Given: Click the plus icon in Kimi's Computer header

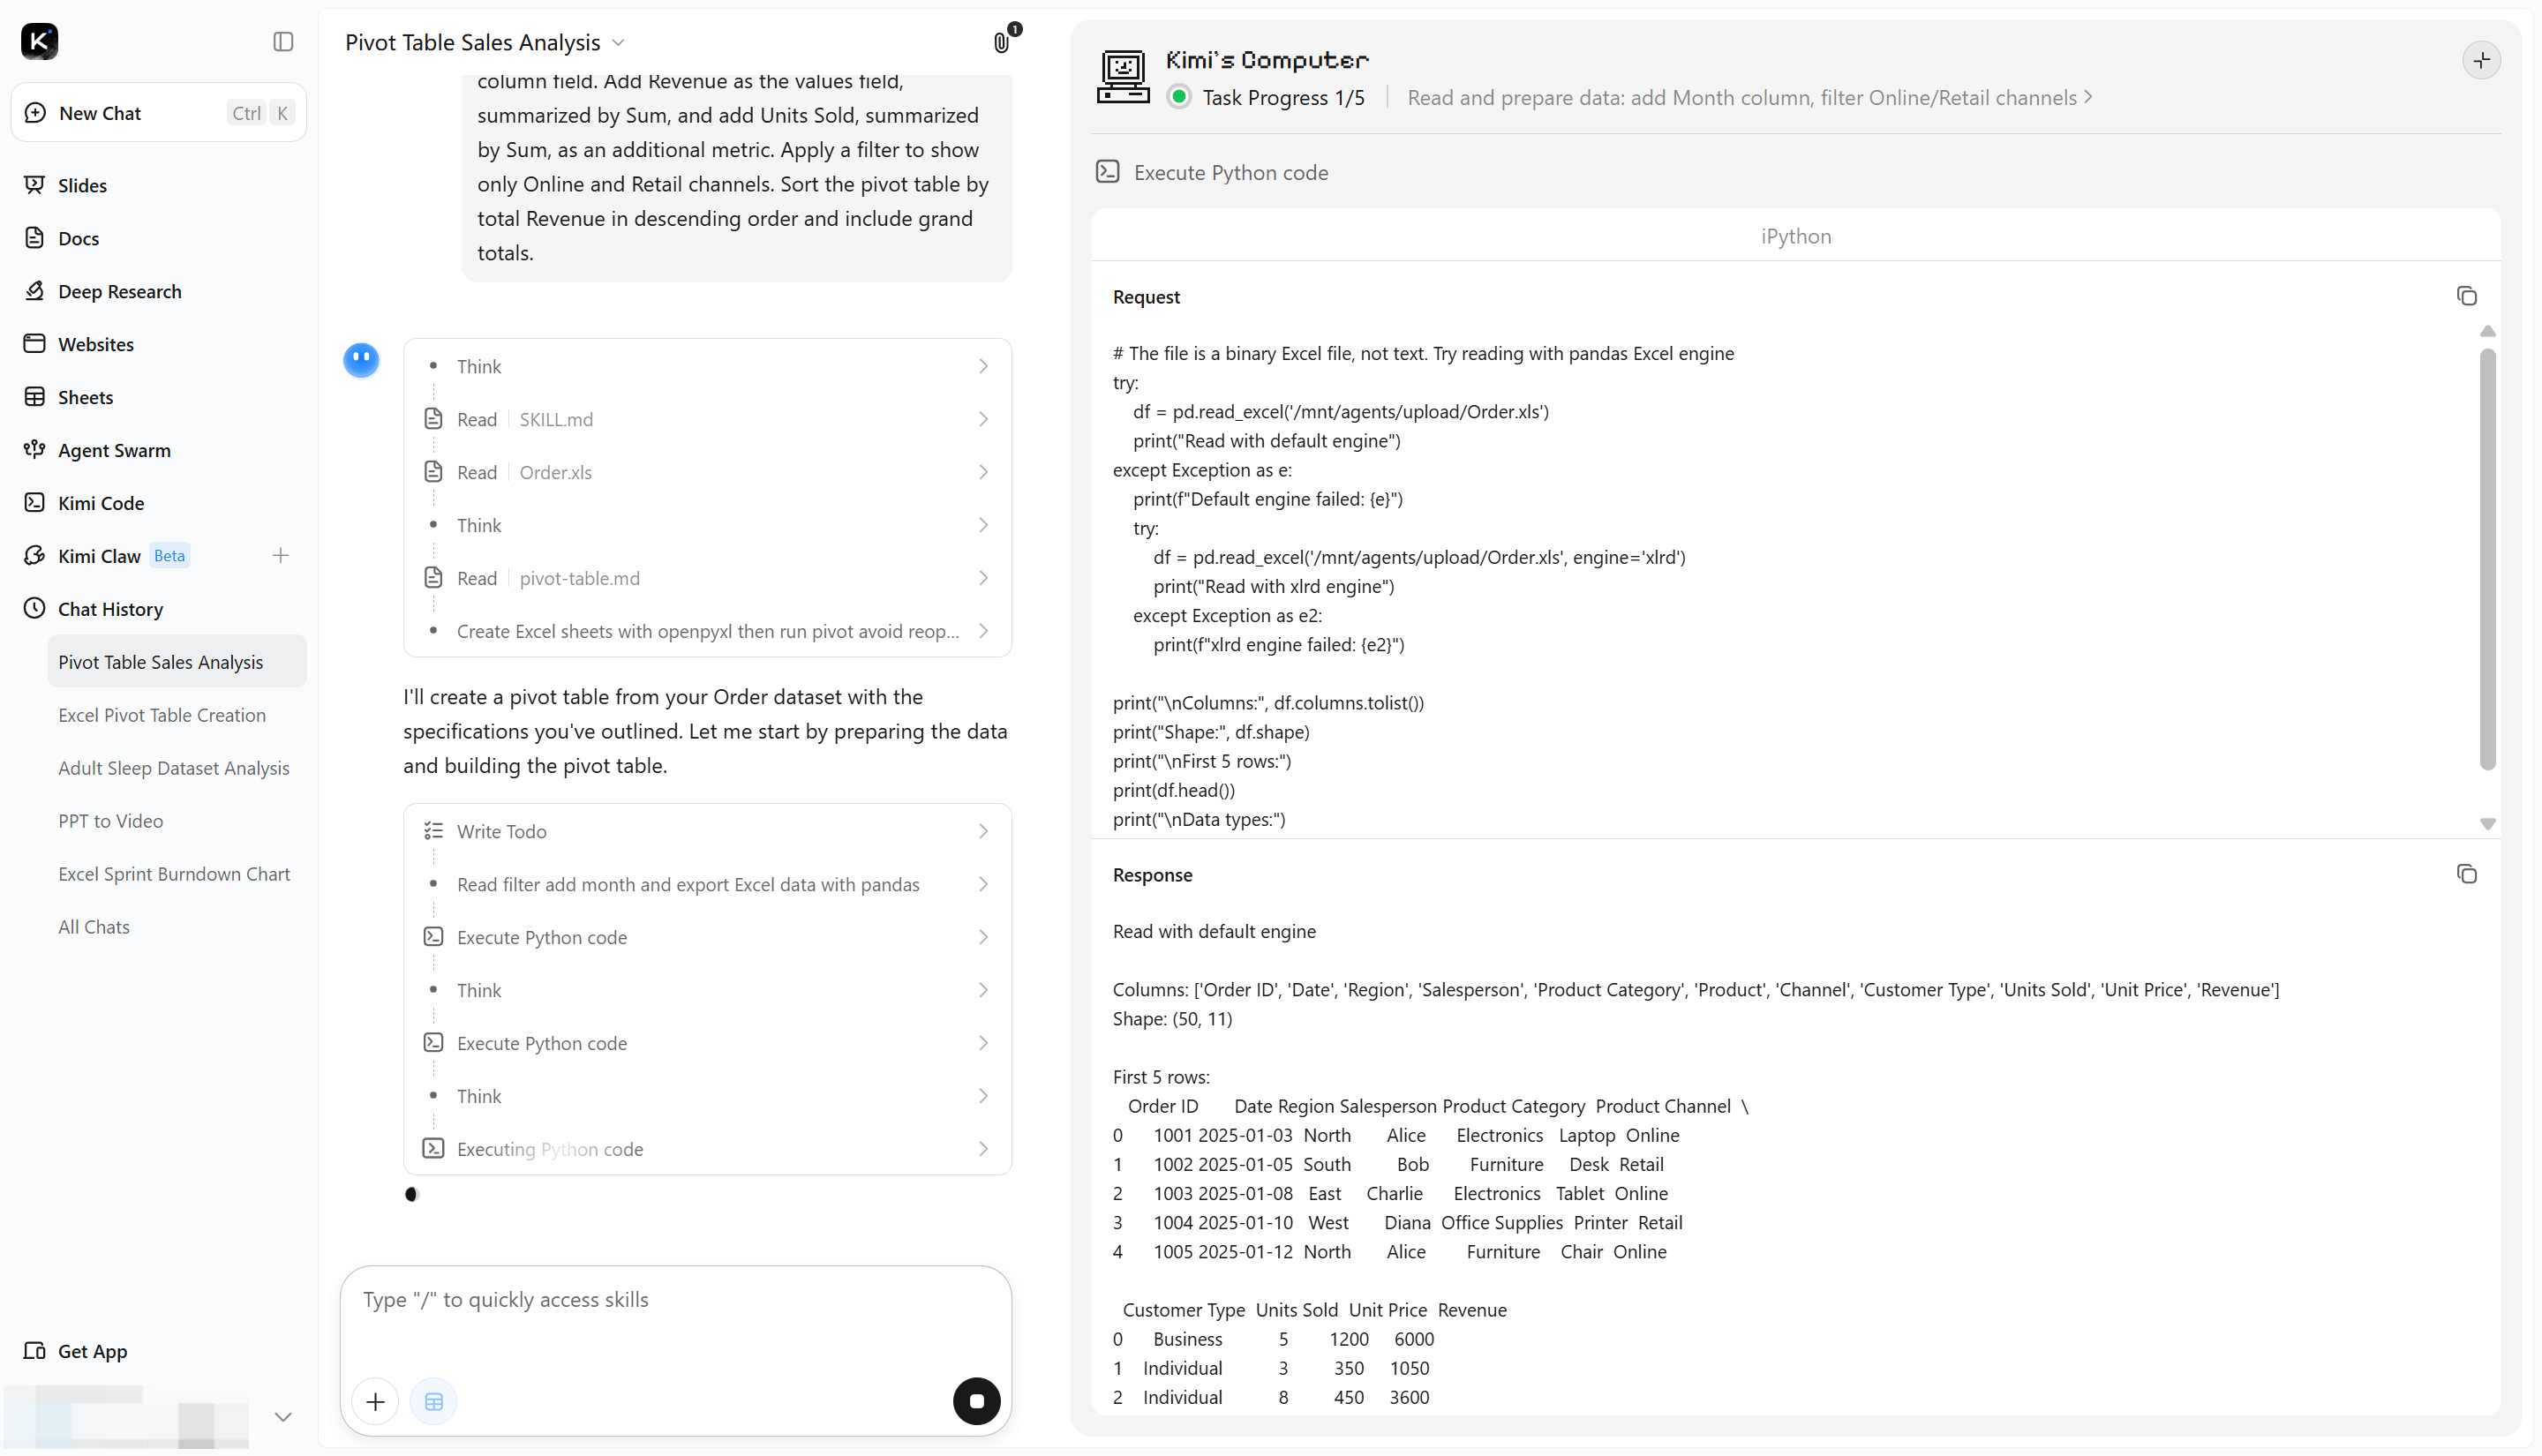Looking at the screenshot, I should tap(2481, 61).
